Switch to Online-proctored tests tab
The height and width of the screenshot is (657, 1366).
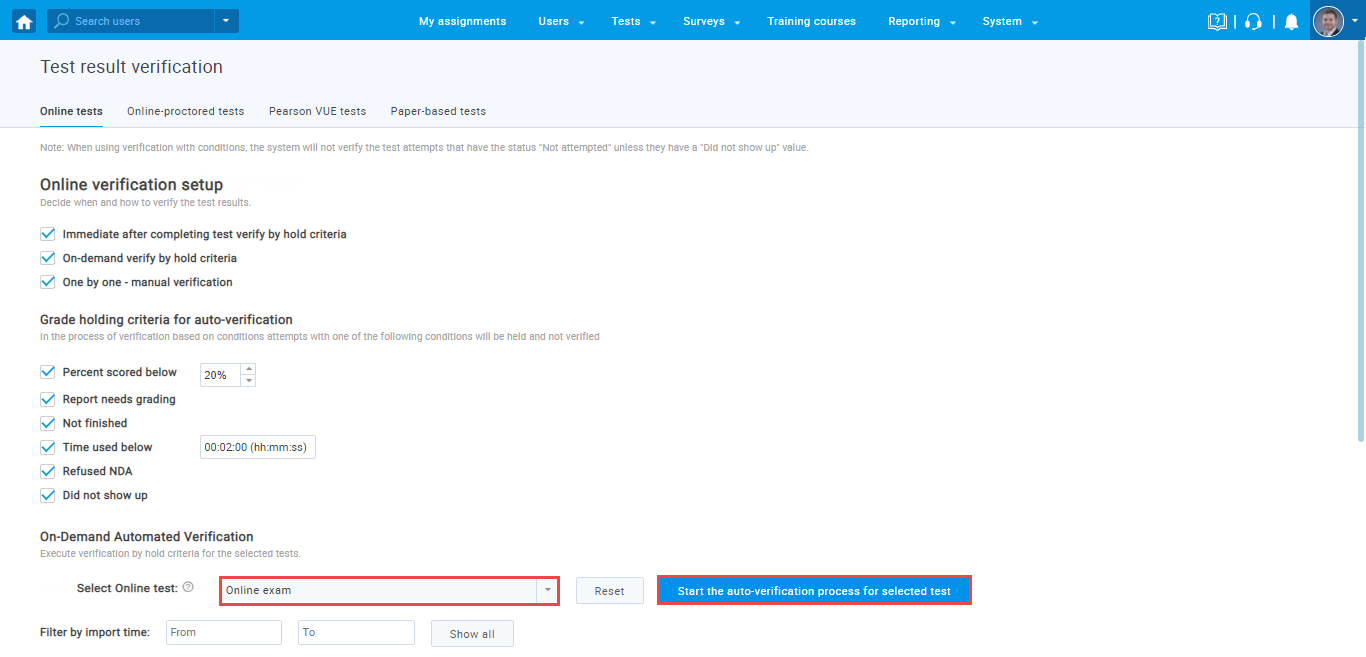pos(185,111)
